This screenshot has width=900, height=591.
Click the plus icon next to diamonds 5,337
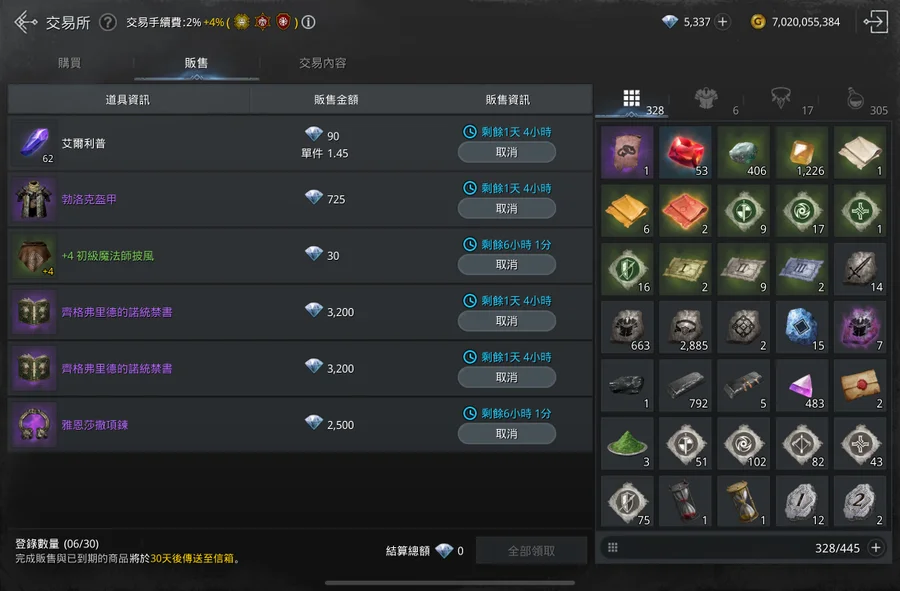point(723,22)
